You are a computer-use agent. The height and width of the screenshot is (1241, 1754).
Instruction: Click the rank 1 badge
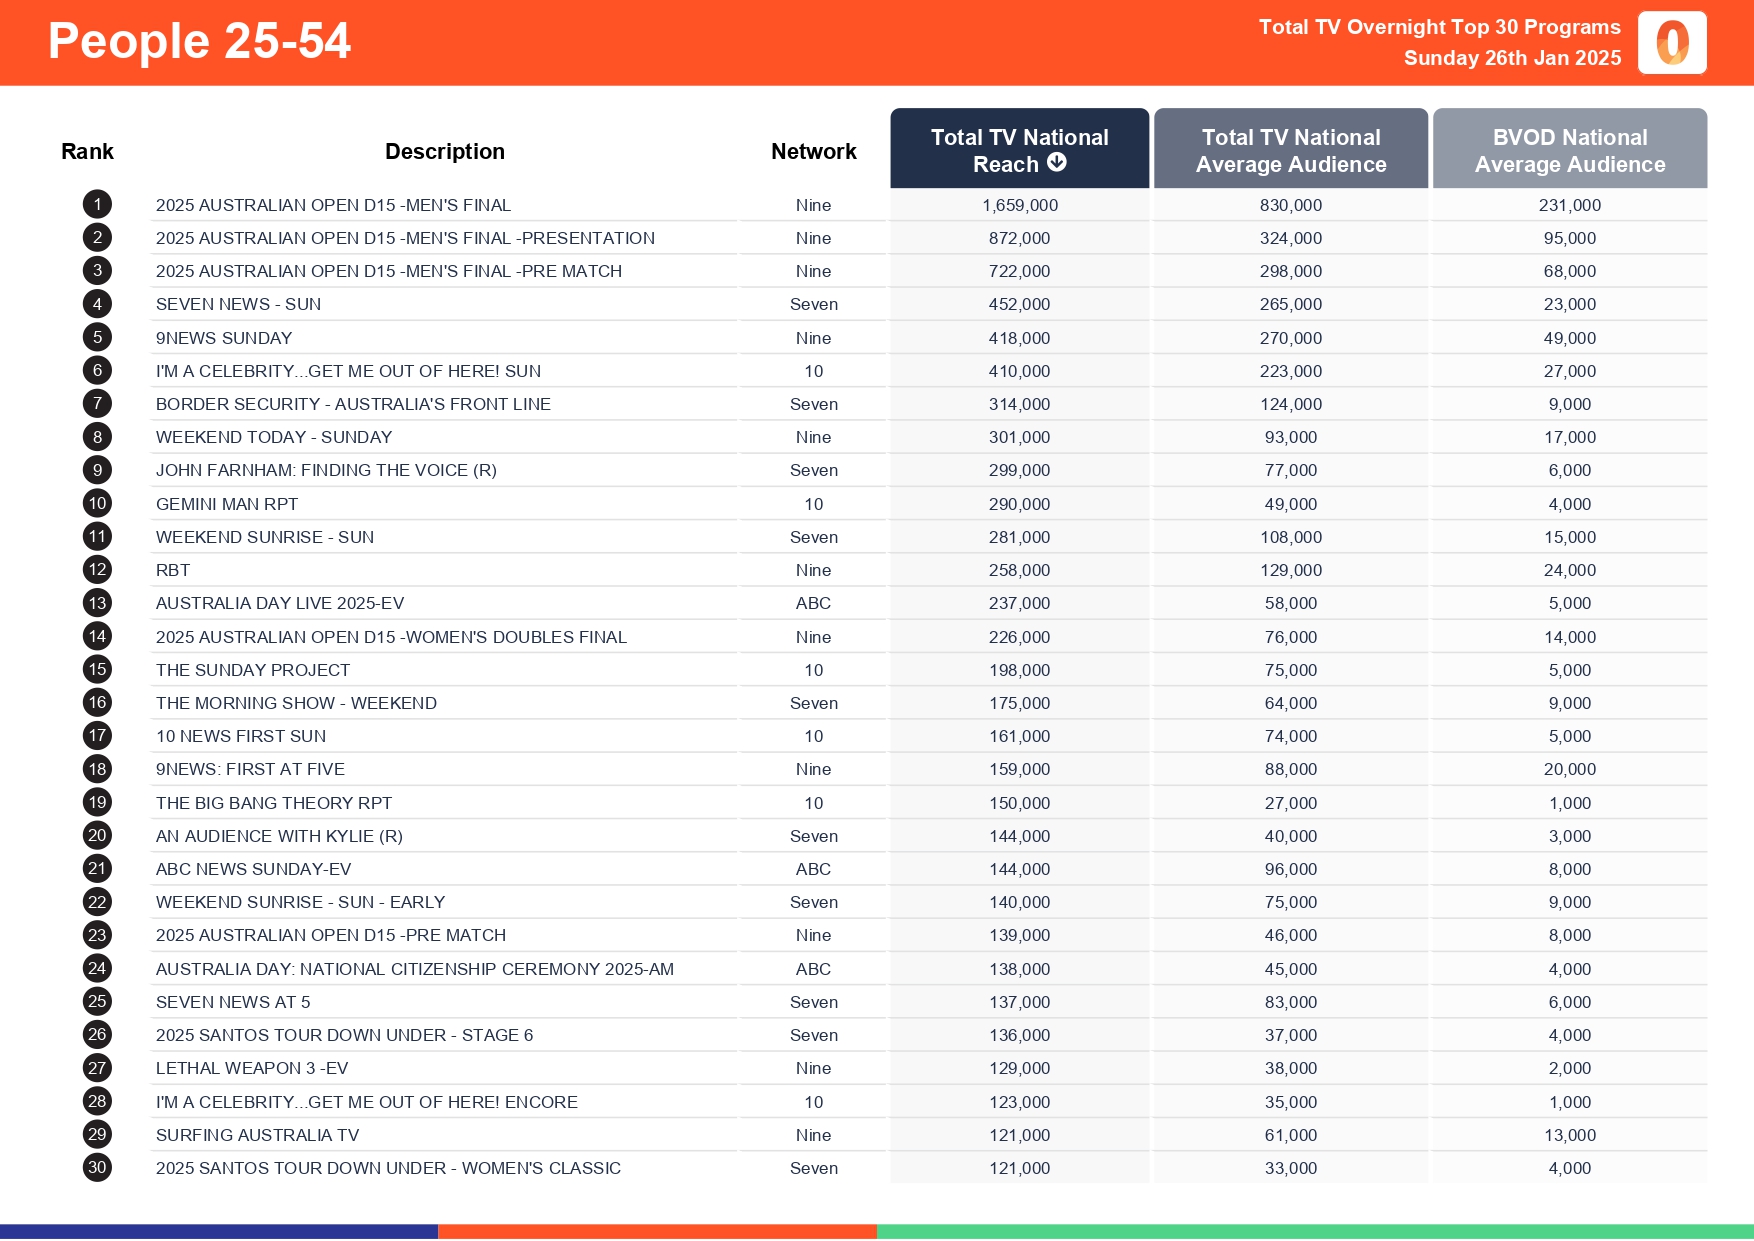(x=96, y=204)
